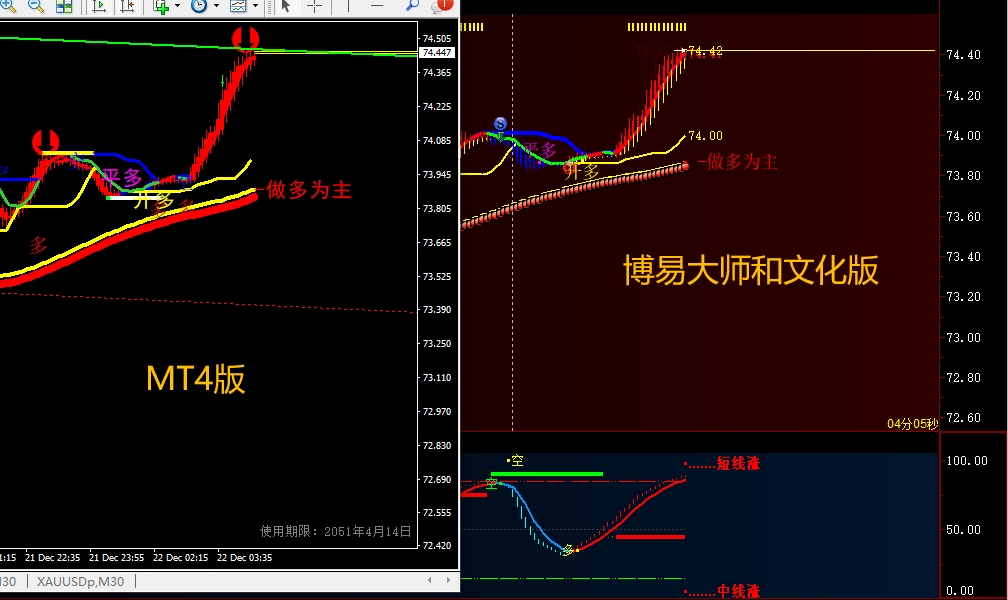Click the 100.00 oscillator scale value

966,460
